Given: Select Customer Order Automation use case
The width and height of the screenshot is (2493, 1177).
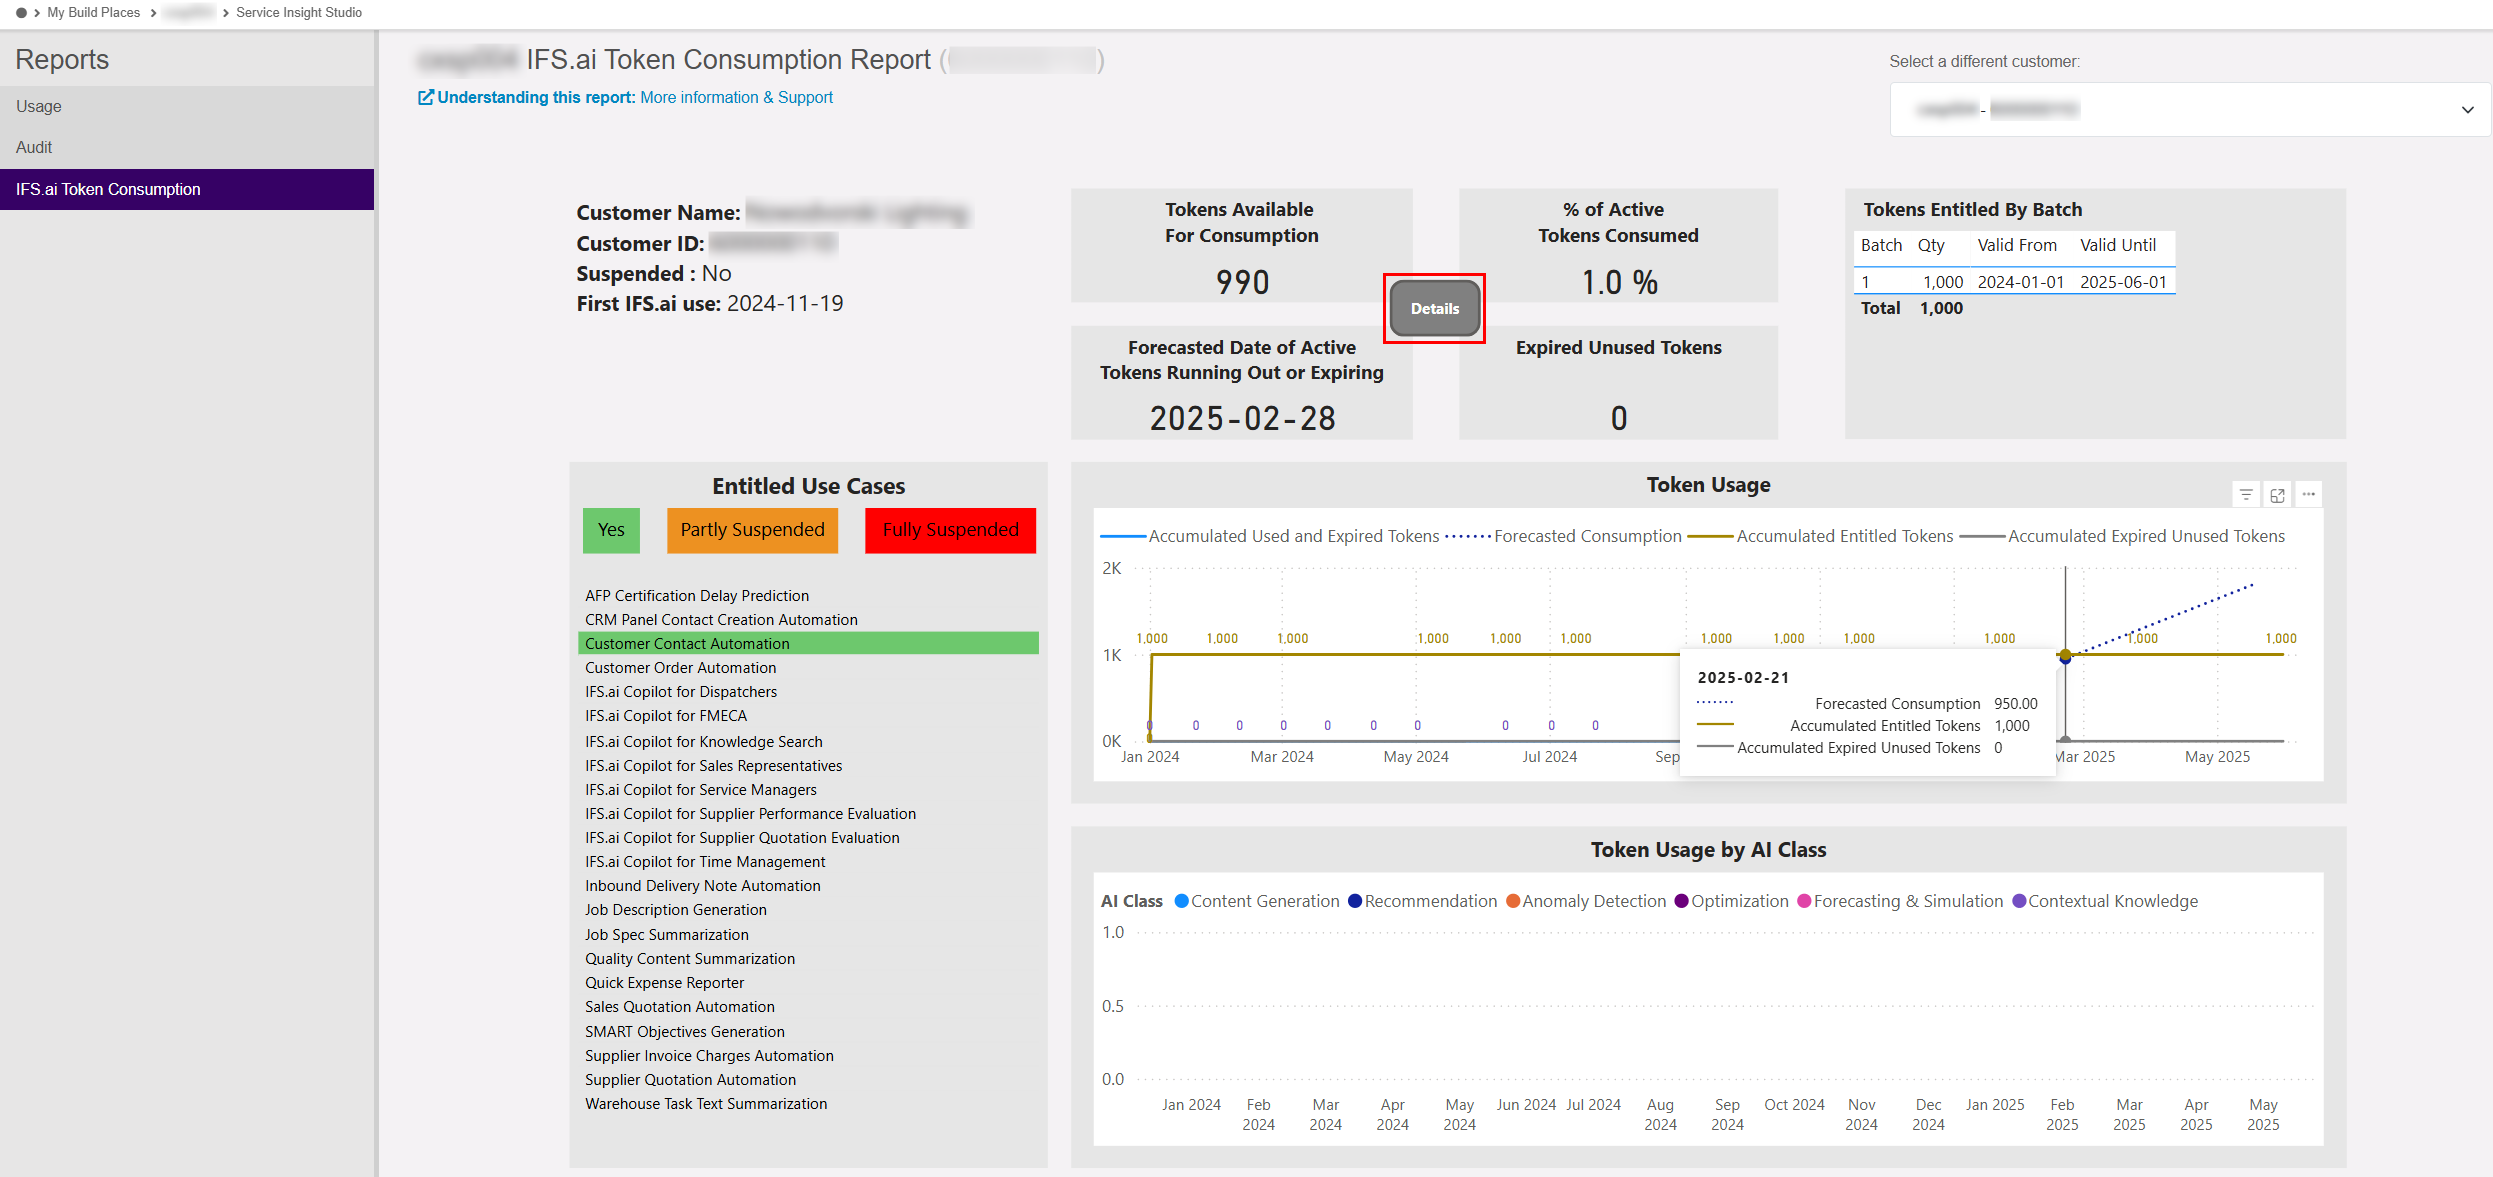Looking at the screenshot, I should 680,667.
